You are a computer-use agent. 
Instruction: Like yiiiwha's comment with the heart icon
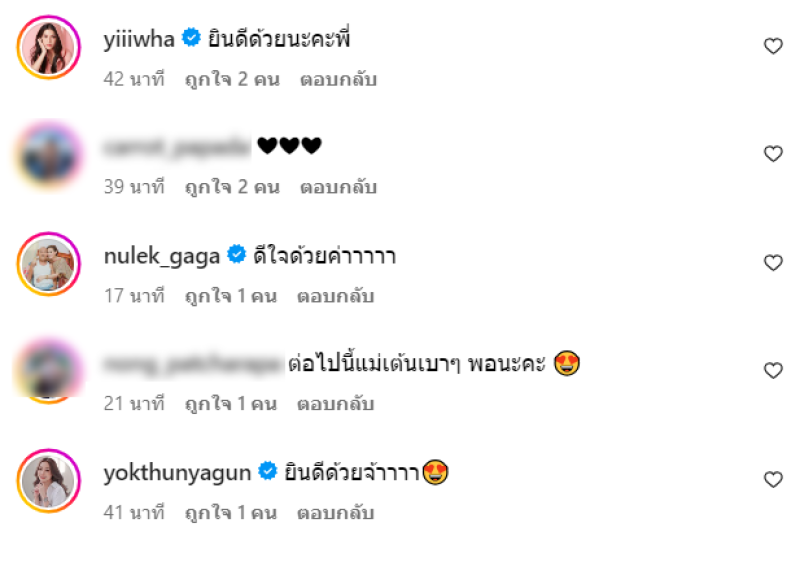[773, 46]
